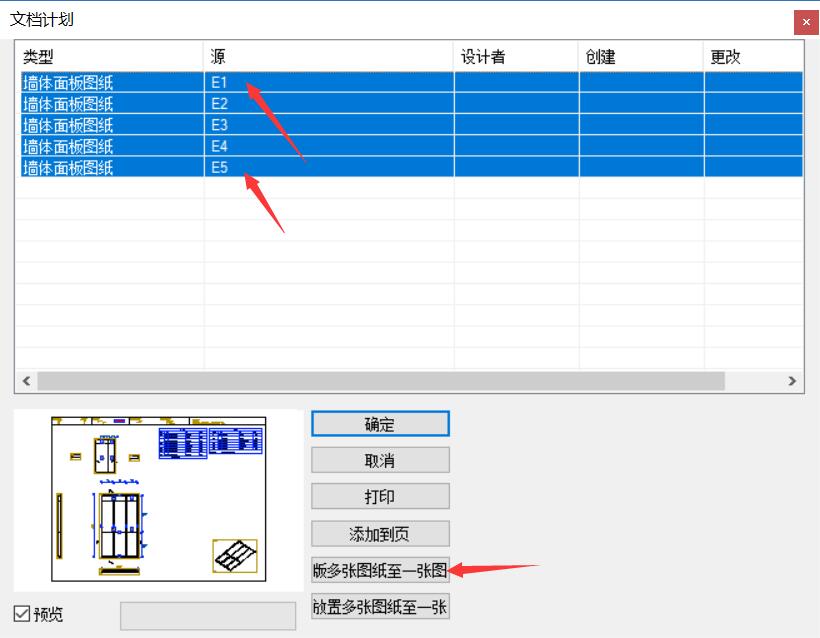Screen dimensions: 820x638
Task: Select the row with source E4
Action: point(412,146)
